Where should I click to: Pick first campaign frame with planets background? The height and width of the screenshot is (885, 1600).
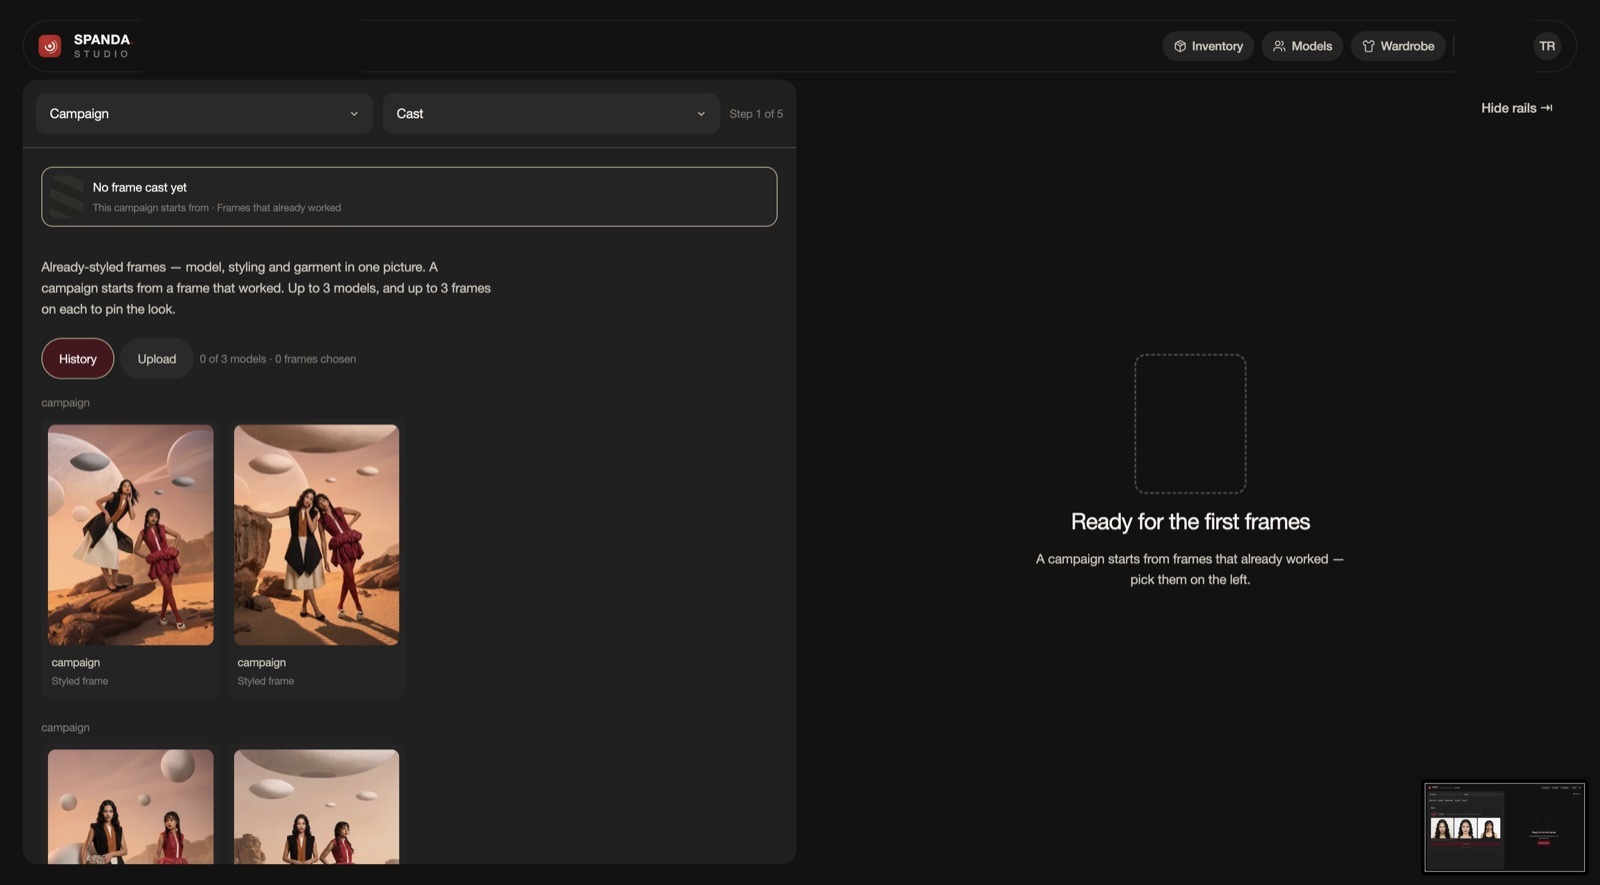(x=131, y=535)
